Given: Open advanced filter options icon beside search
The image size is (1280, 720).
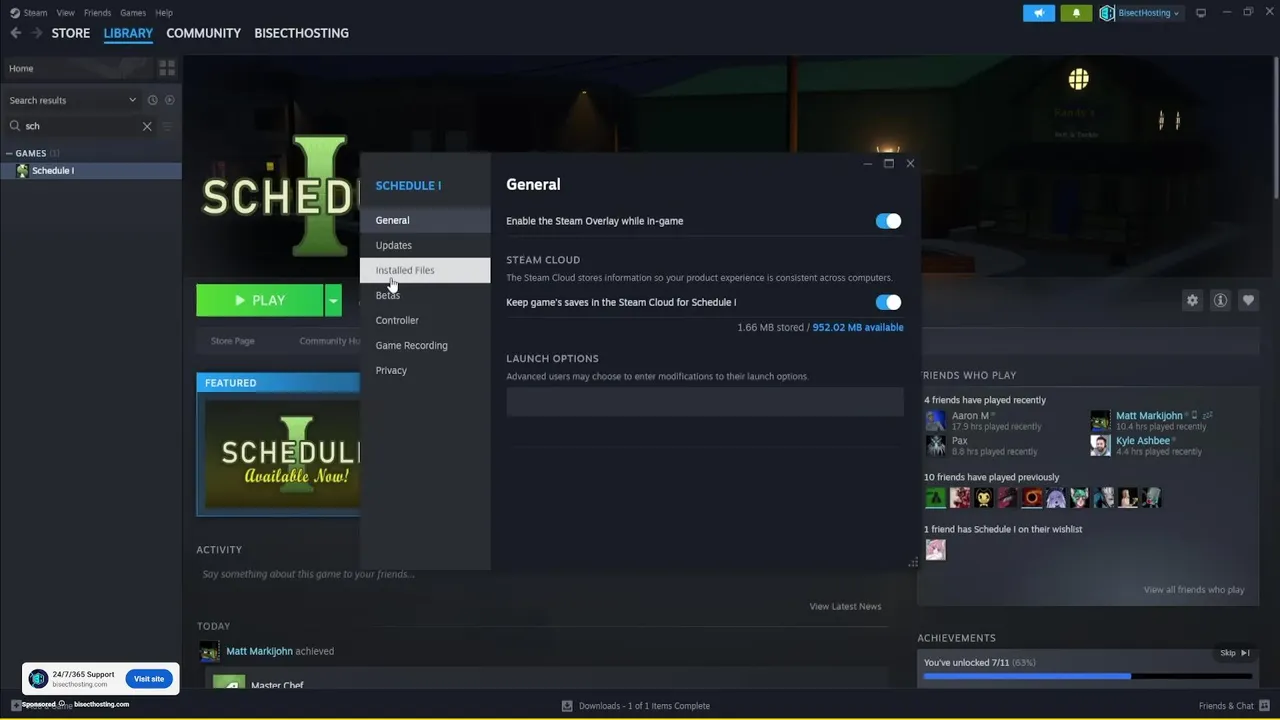Looking at the screenshot, I should (168, 126).
